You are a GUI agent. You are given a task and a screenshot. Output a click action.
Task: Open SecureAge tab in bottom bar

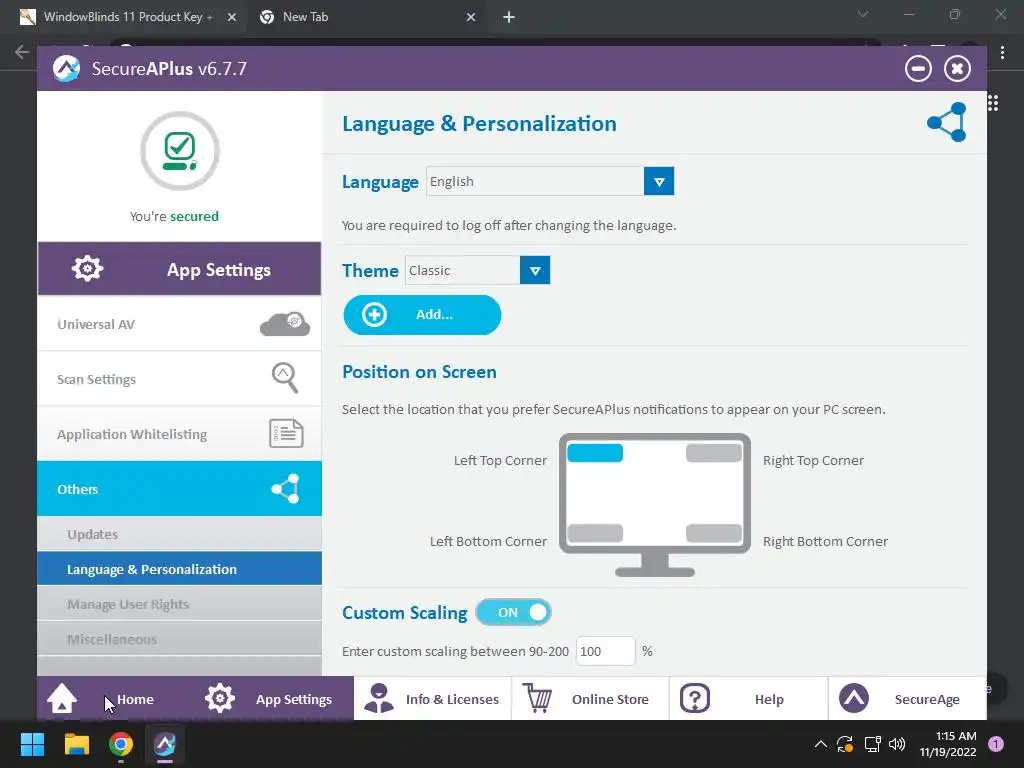pos(908,699)
